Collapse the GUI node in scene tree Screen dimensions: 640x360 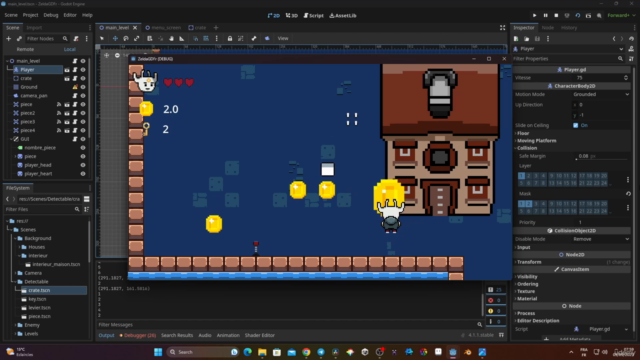pyautogui.click(x=12, y=139)
